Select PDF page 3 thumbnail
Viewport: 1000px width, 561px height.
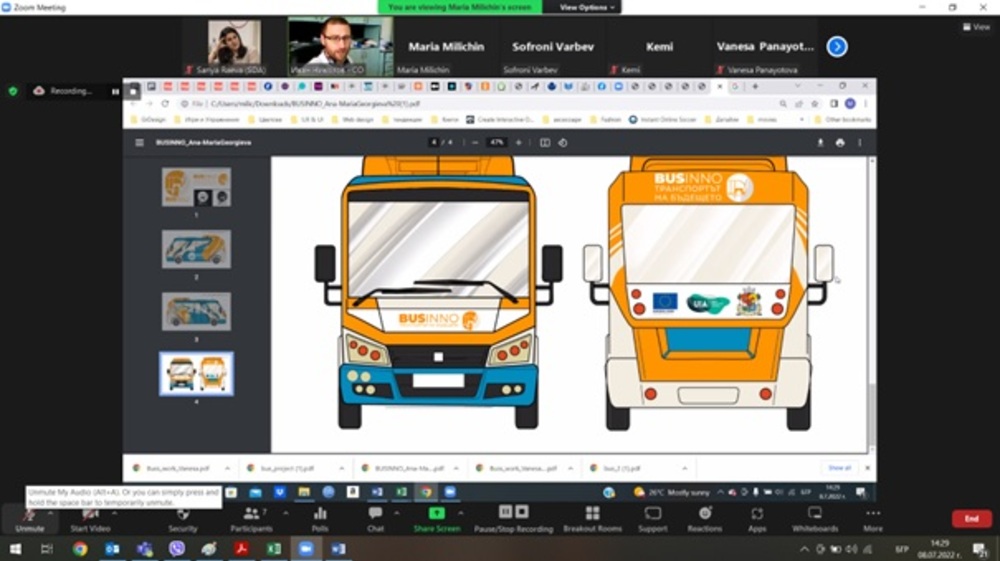tap(196, 311)
